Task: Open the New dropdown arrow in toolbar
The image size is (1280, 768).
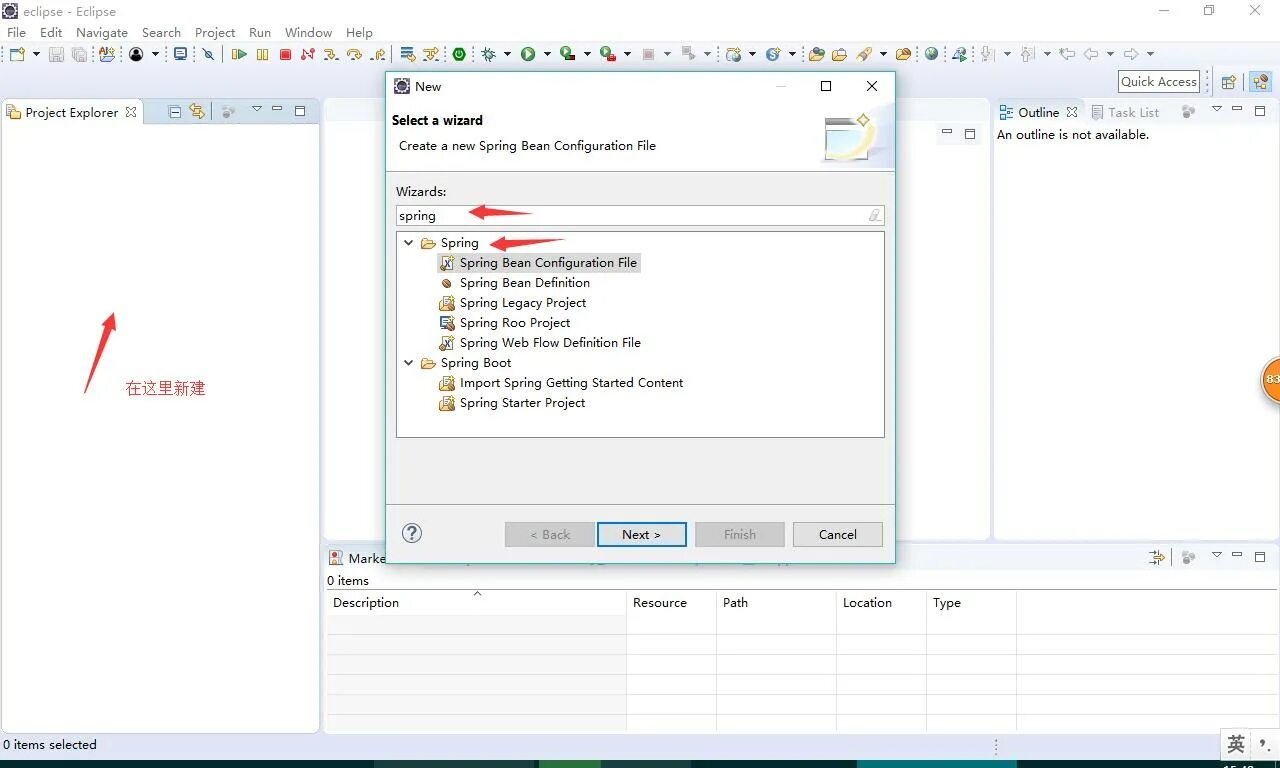Action: (36, 54)
